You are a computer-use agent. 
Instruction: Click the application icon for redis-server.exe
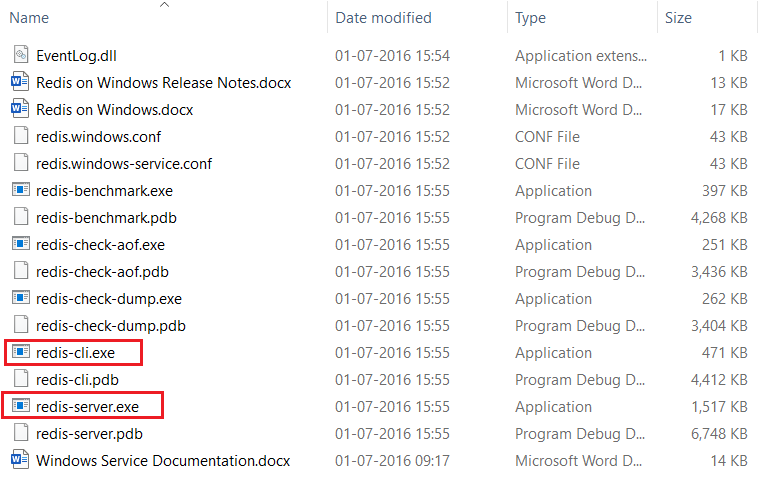(20, 405)
